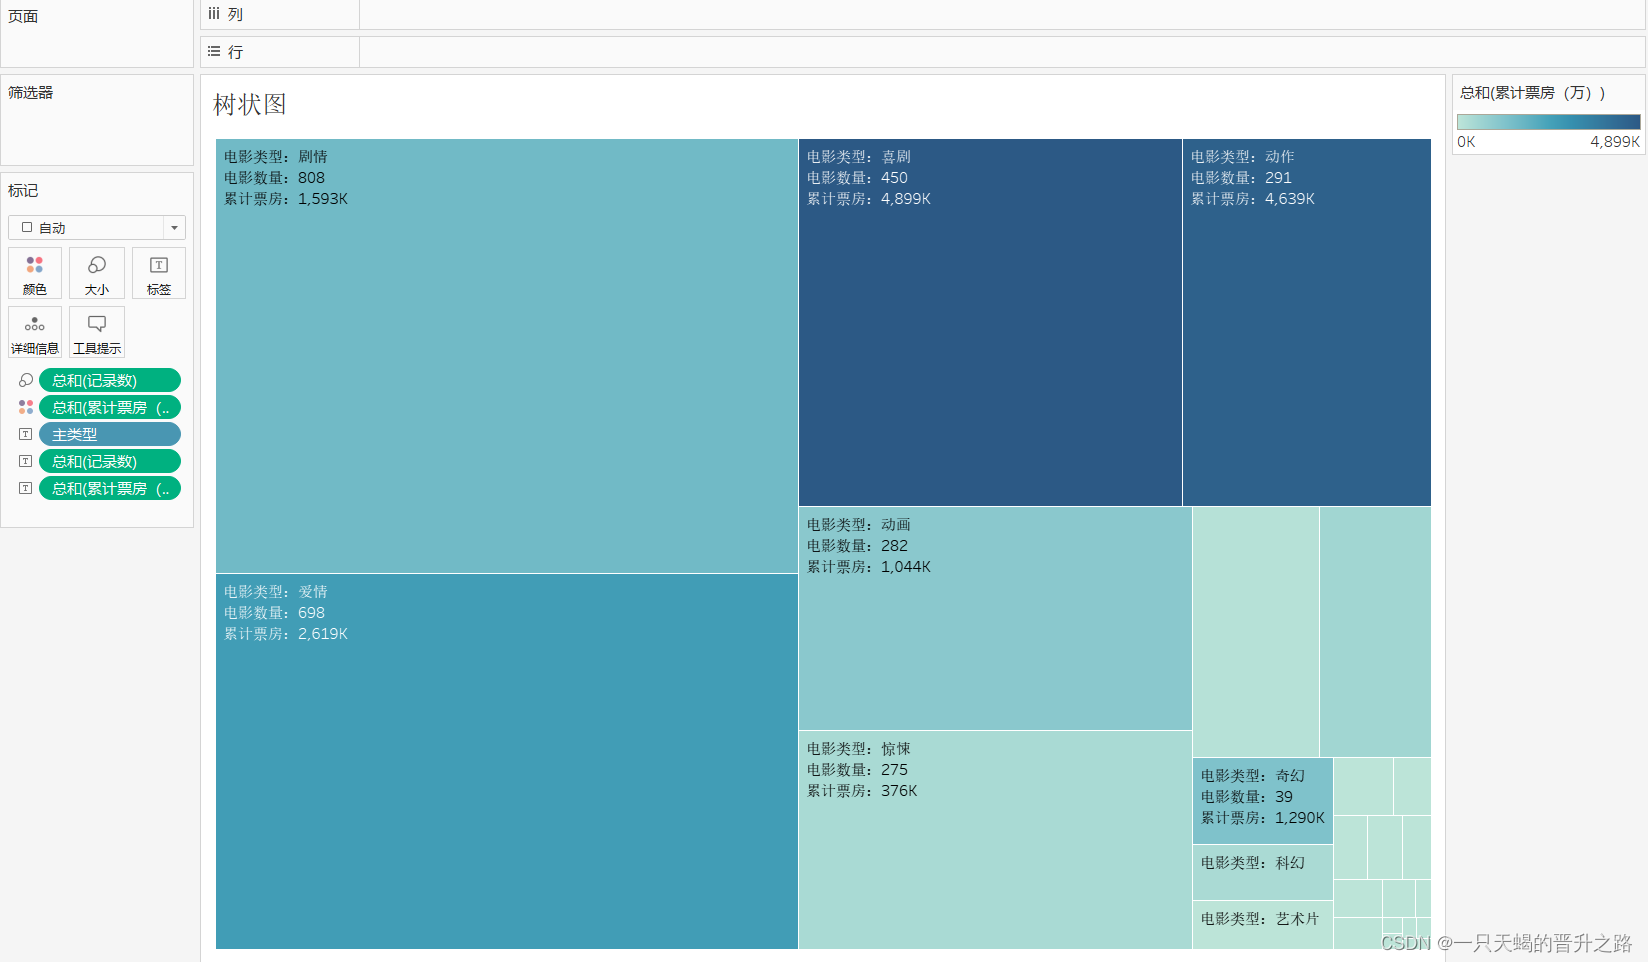Select the 剧情 treemap tile

click(507, 356)
